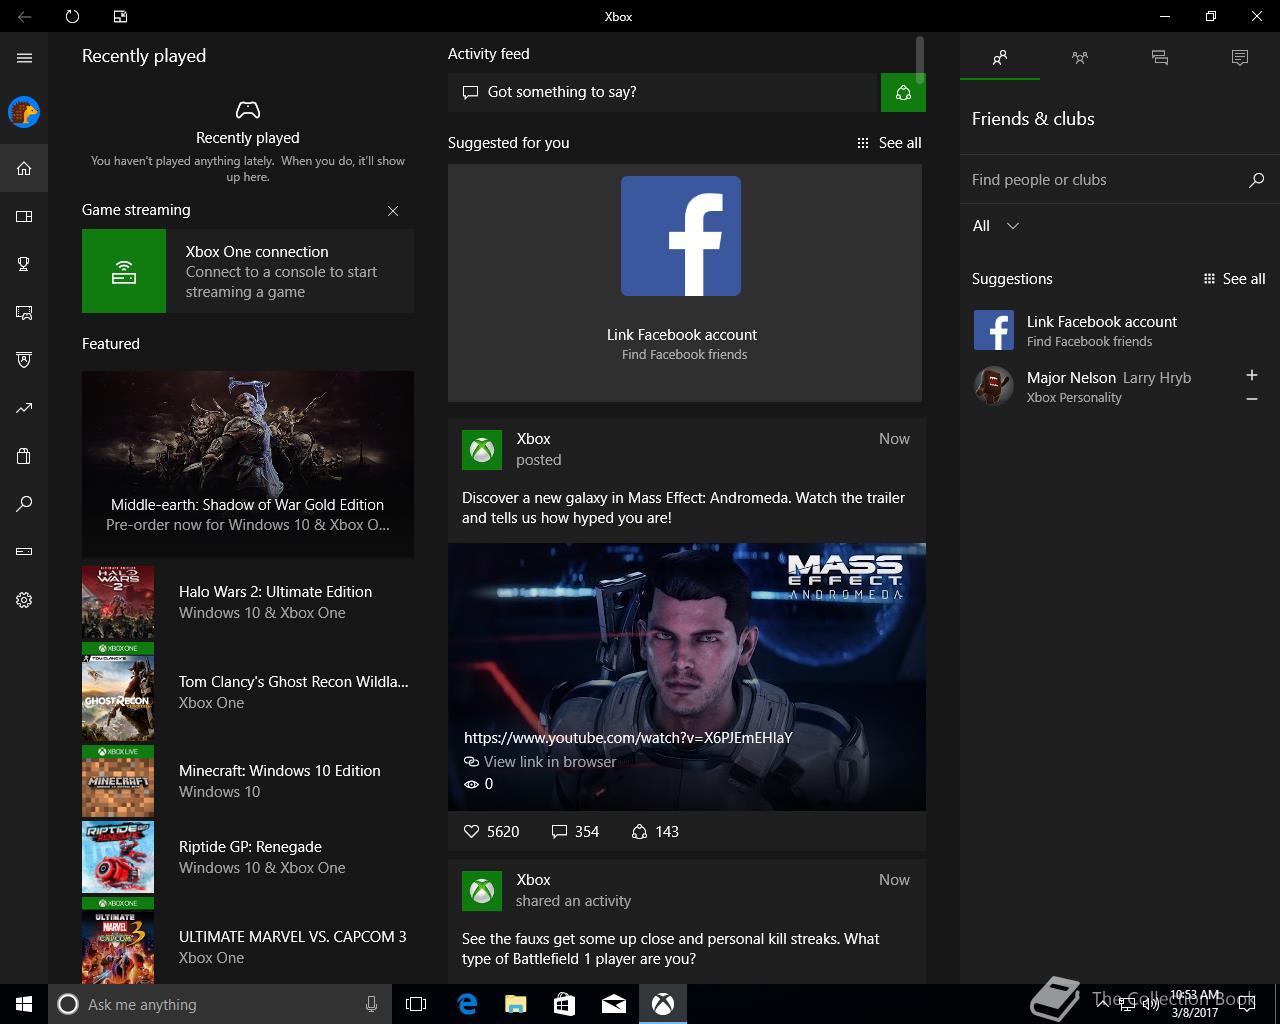Open File Explorer from taskbar

click(515, 1004)
